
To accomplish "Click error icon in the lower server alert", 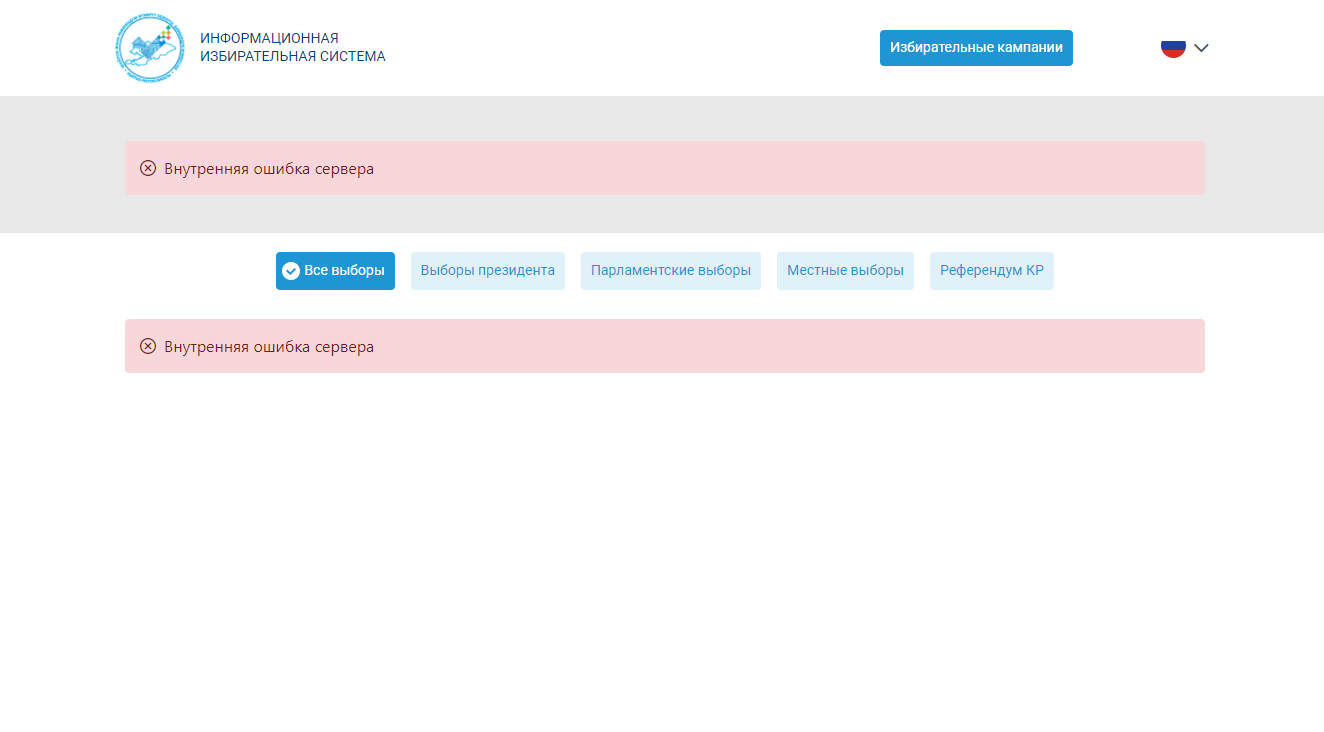I will pos(148,346).
